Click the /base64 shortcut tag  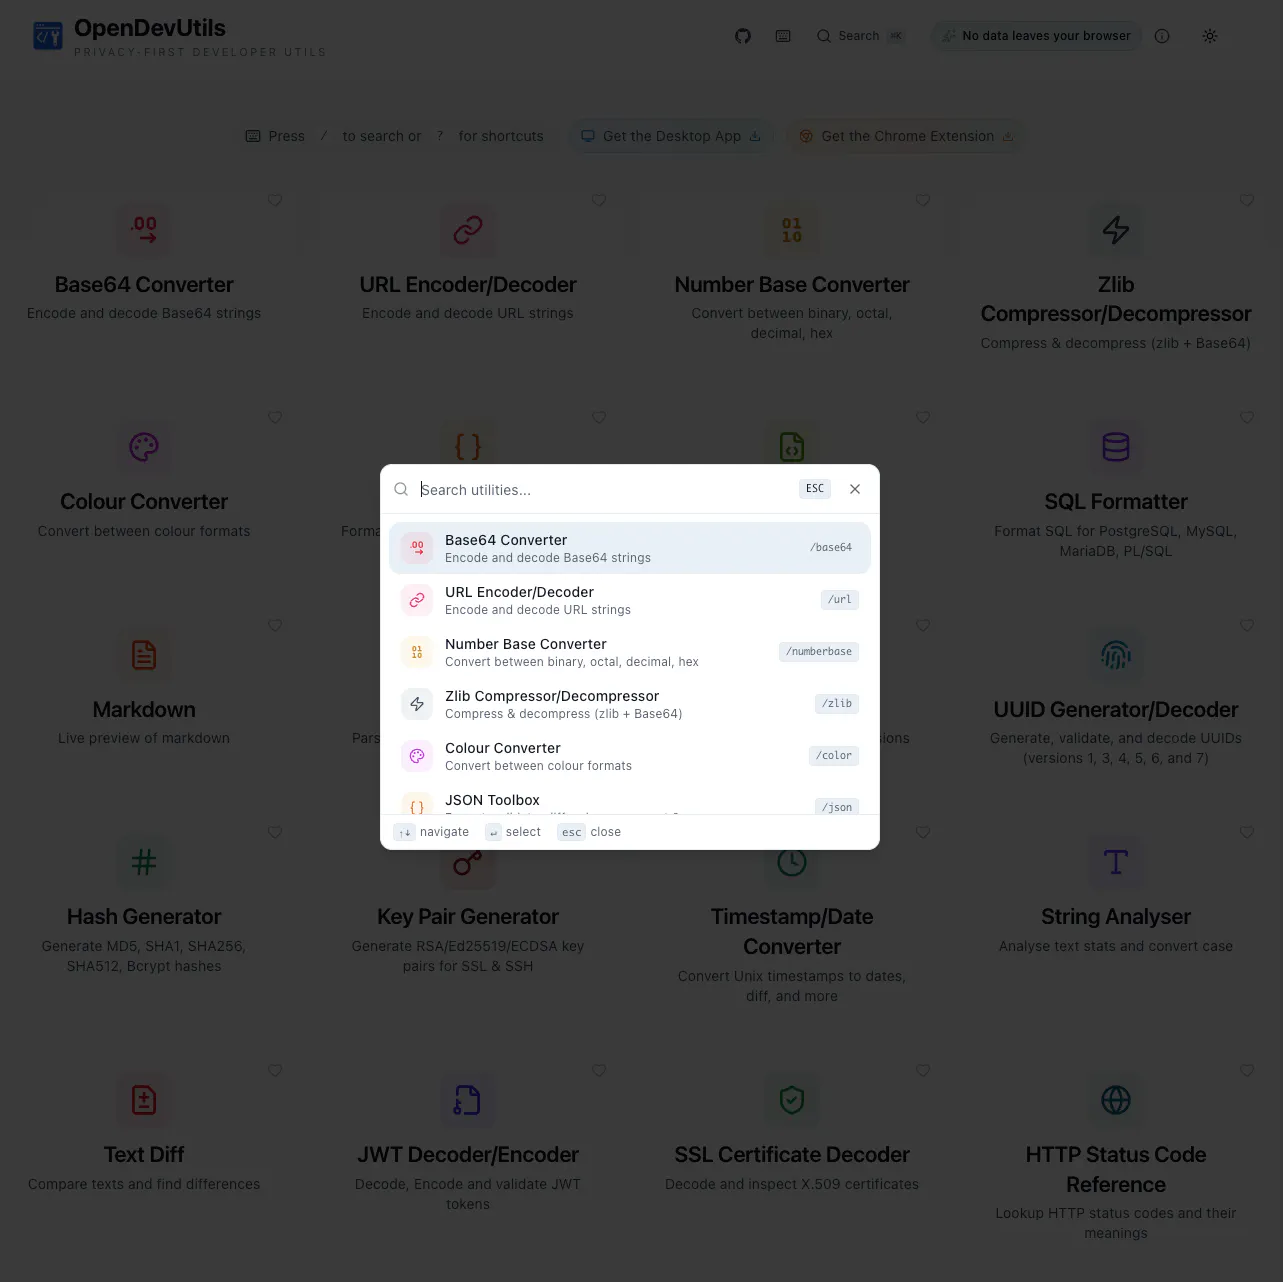click(x=831, y=548)
